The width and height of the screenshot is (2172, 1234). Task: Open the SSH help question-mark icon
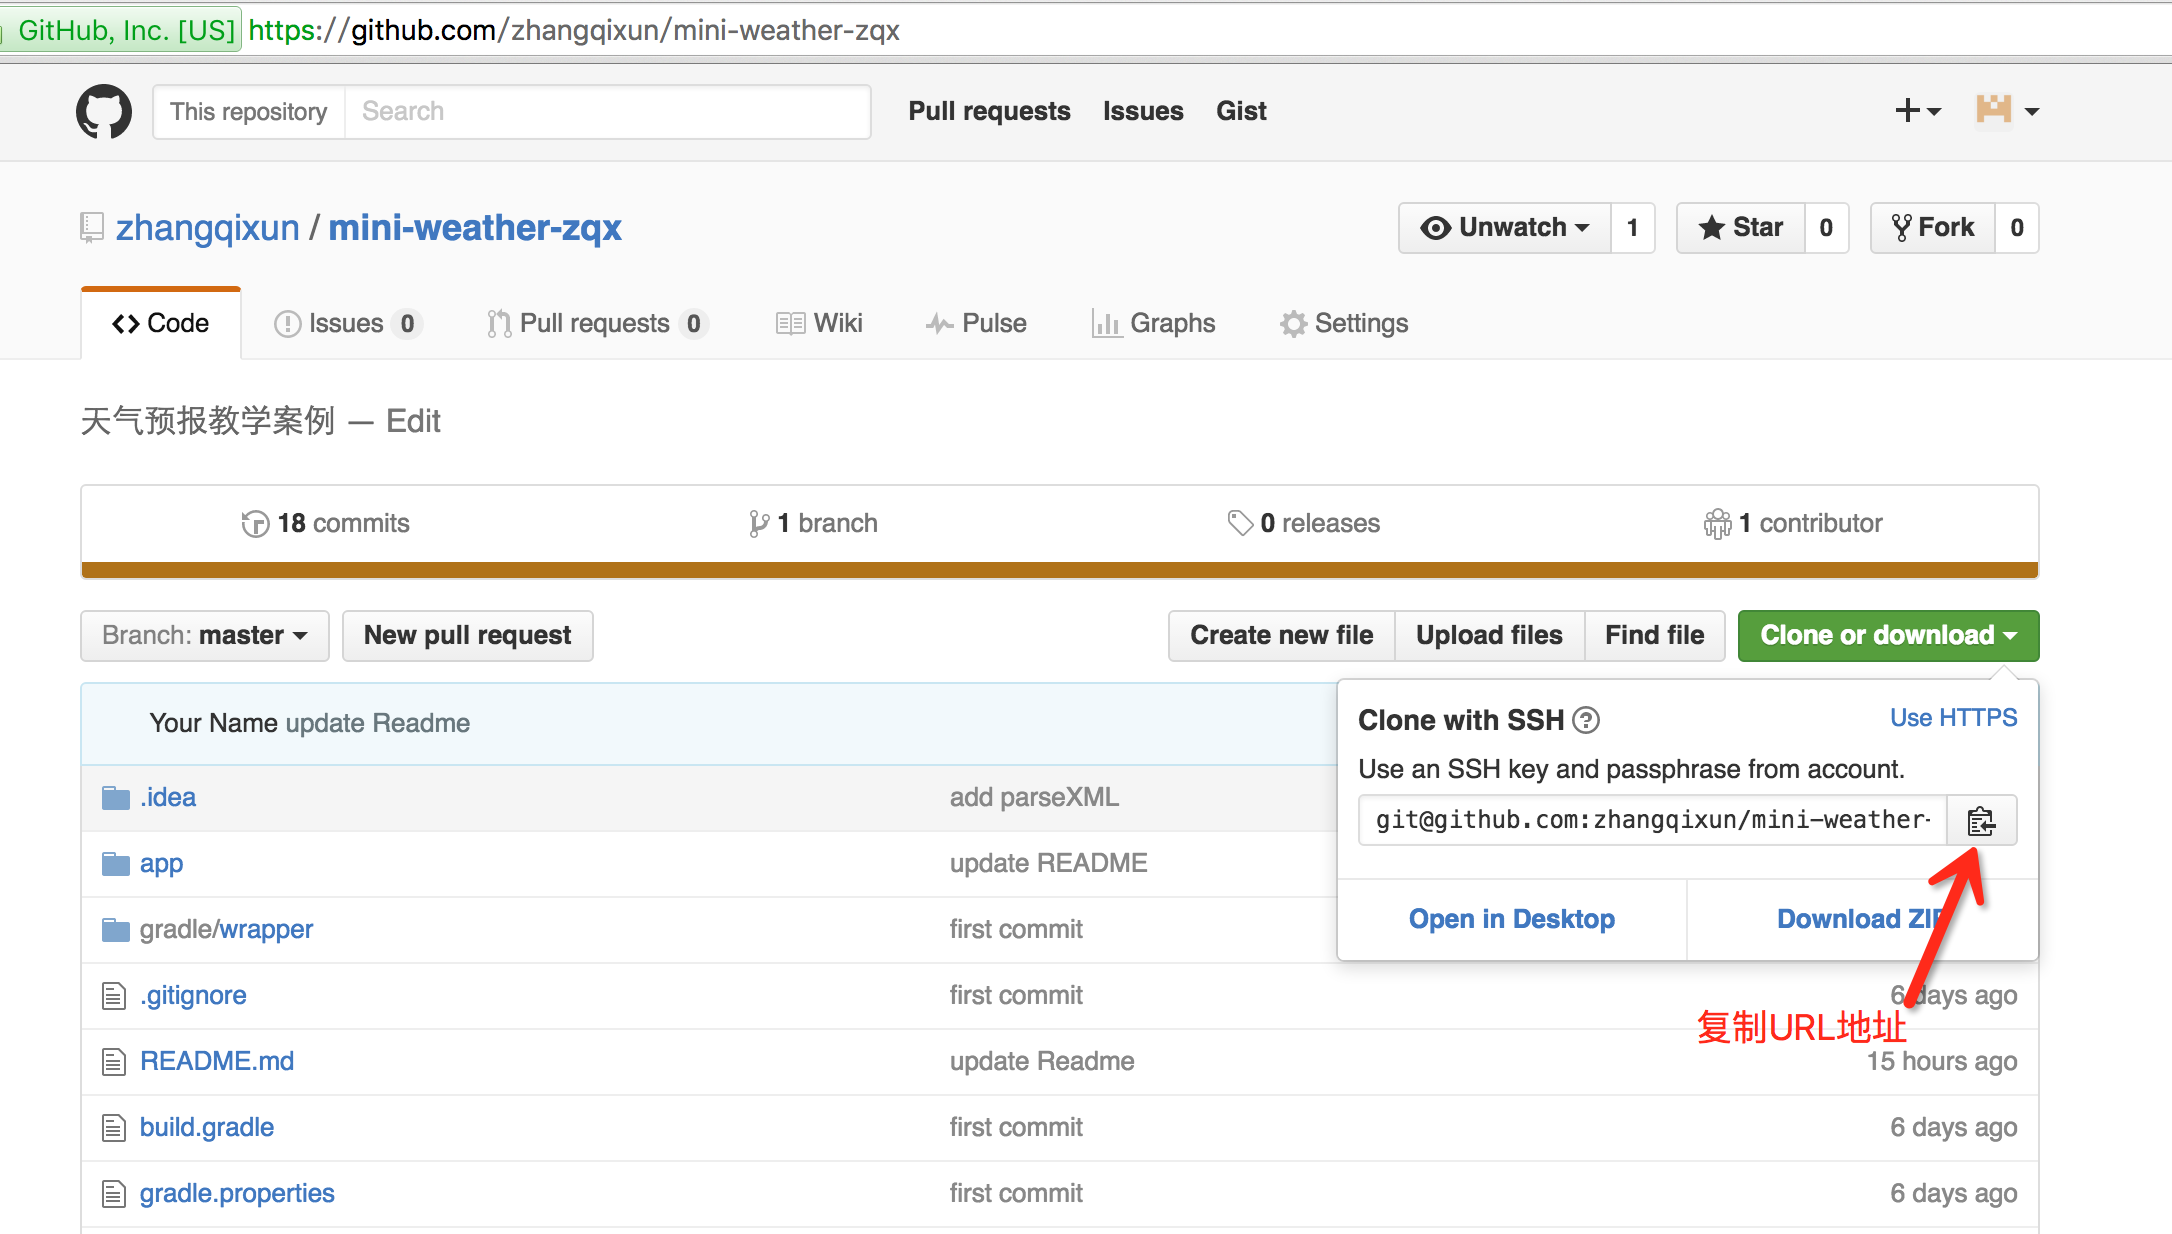1586,720
